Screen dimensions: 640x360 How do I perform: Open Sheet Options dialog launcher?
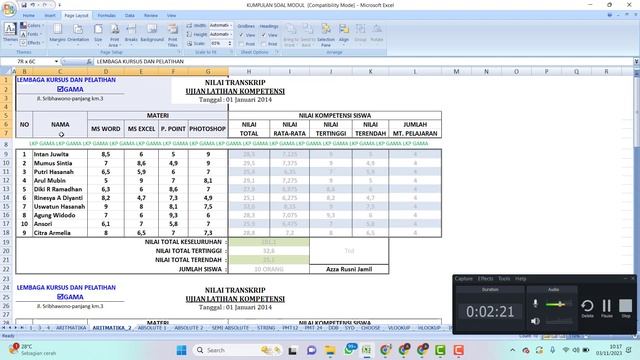[x=277, y=52]
